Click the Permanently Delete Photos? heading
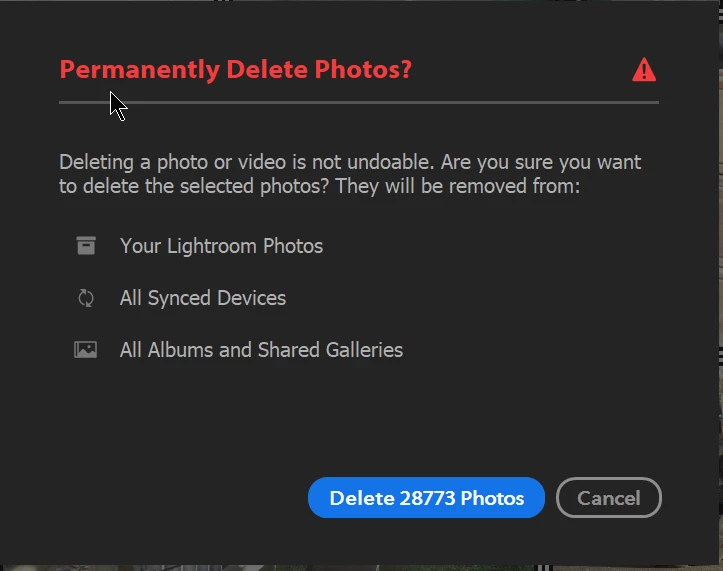 pos(235,70)
